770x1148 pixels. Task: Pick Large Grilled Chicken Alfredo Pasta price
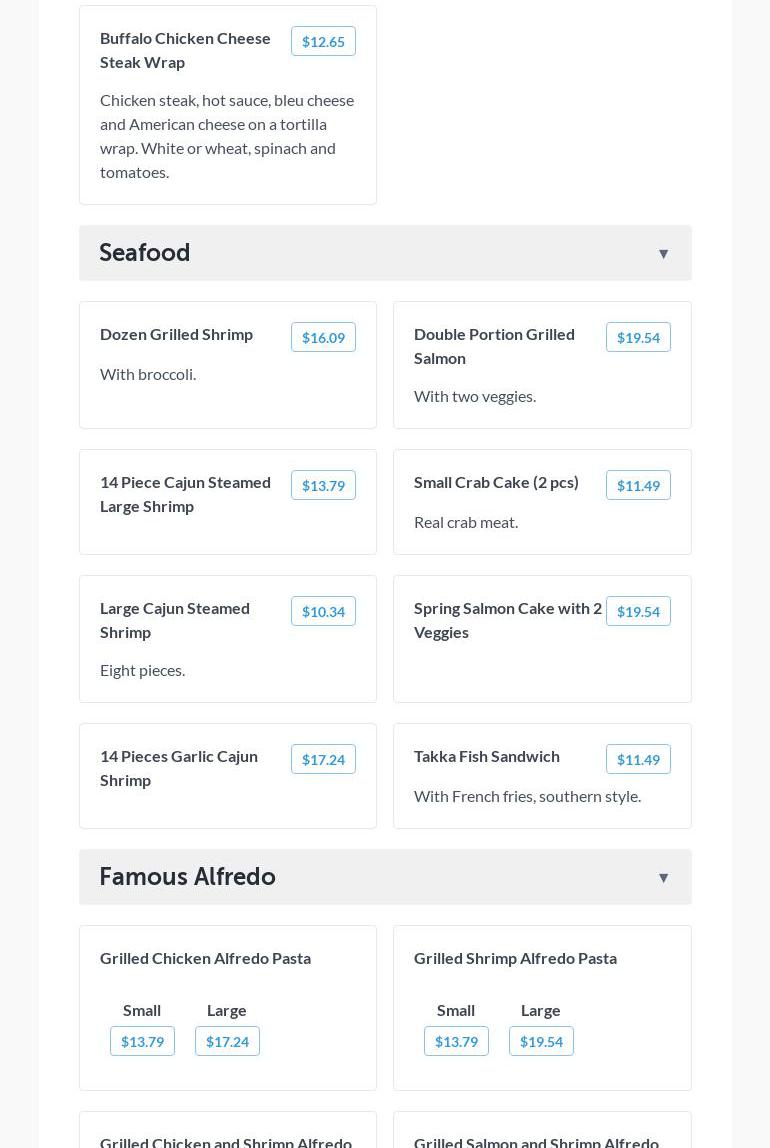[227, 1041]
